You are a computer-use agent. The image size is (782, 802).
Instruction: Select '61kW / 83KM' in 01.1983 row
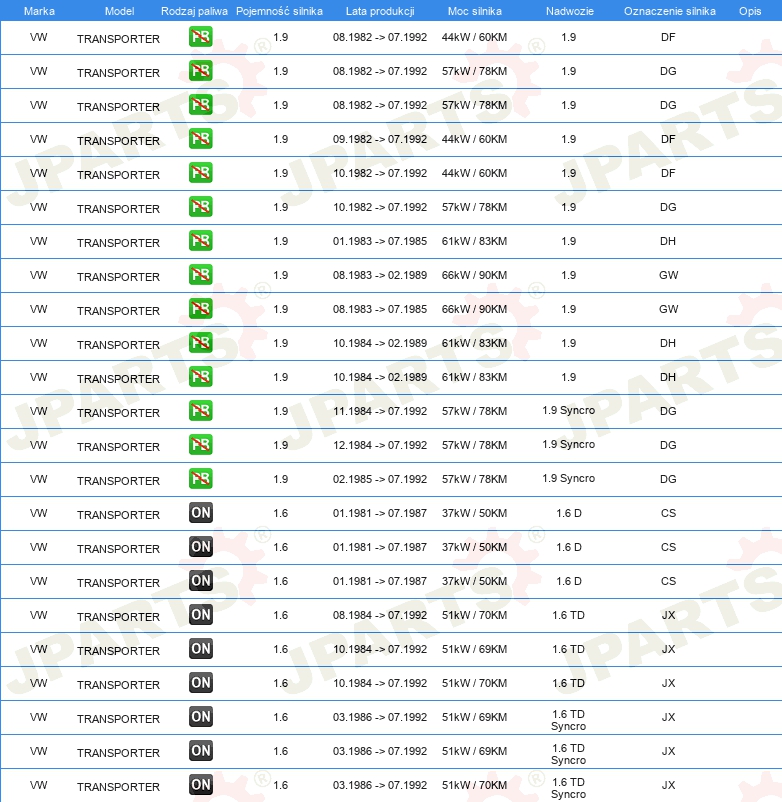pyautogui.click(x=475, y=241)
